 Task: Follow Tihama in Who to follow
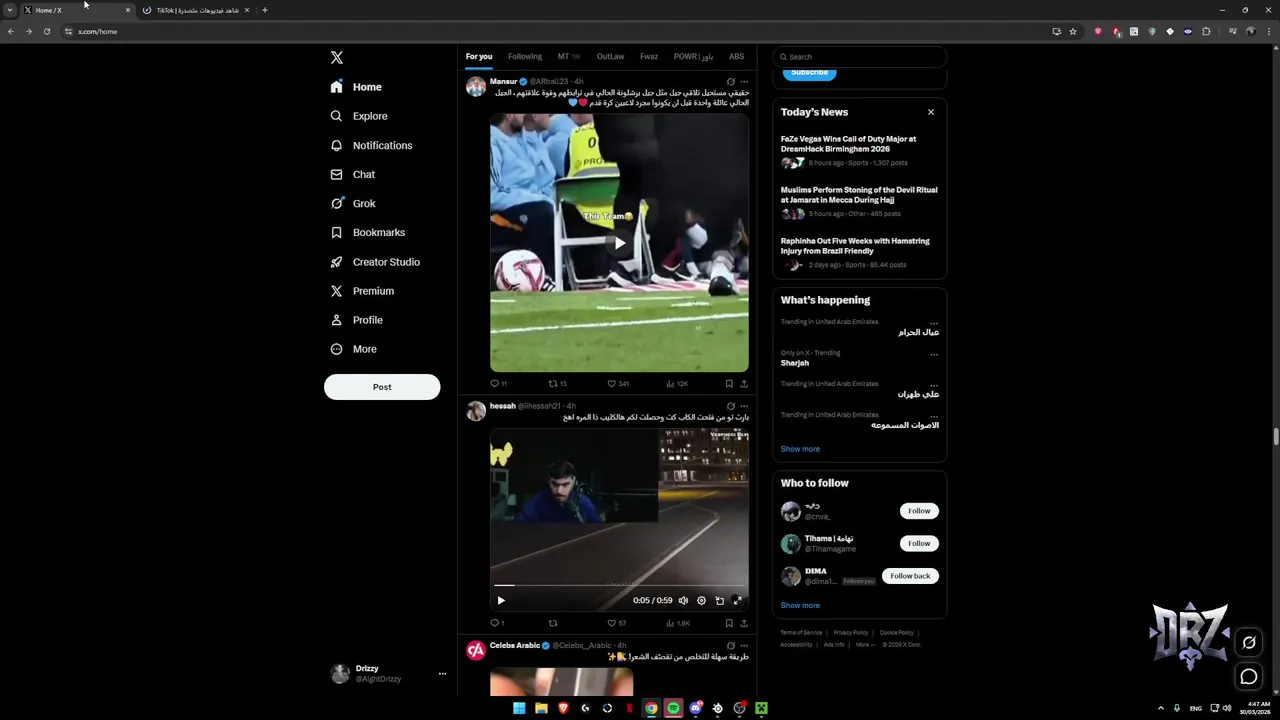[919, 543]
